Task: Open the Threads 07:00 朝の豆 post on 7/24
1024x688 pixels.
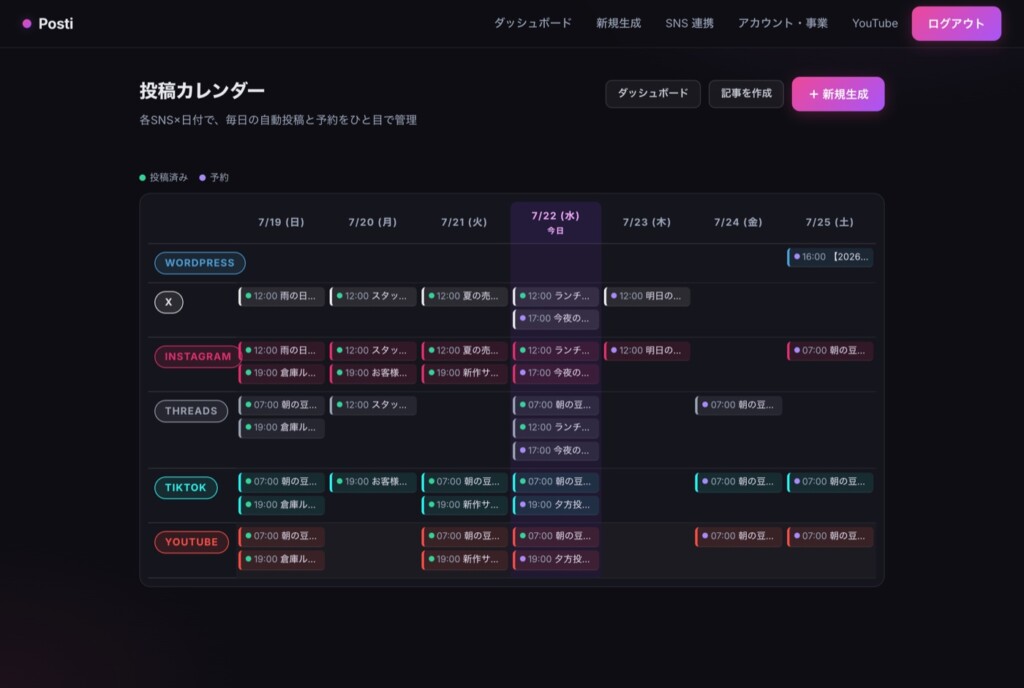Action: click(x=739, y=405)
